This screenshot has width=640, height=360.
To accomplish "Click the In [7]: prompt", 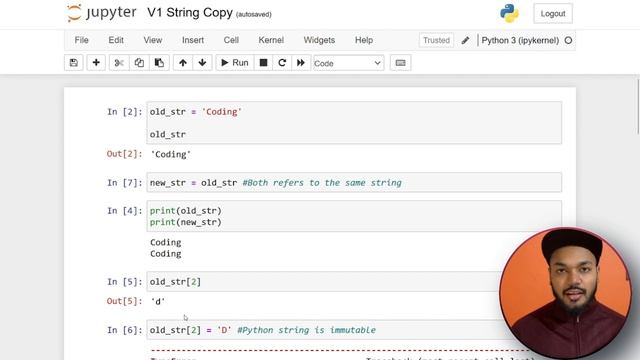I will [124, 182].
